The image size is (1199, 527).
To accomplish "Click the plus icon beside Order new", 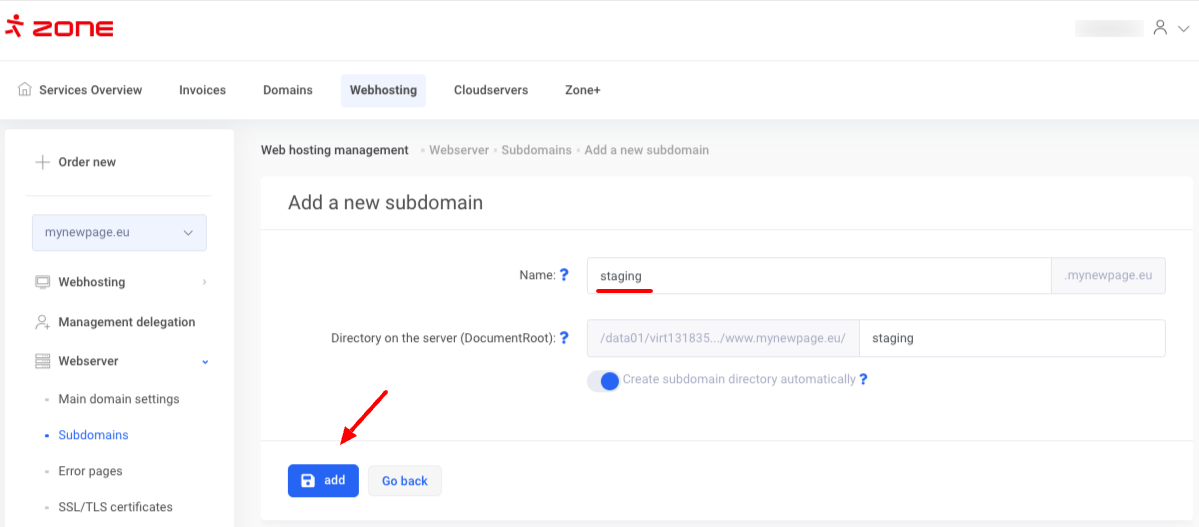I will pos(42,162).
